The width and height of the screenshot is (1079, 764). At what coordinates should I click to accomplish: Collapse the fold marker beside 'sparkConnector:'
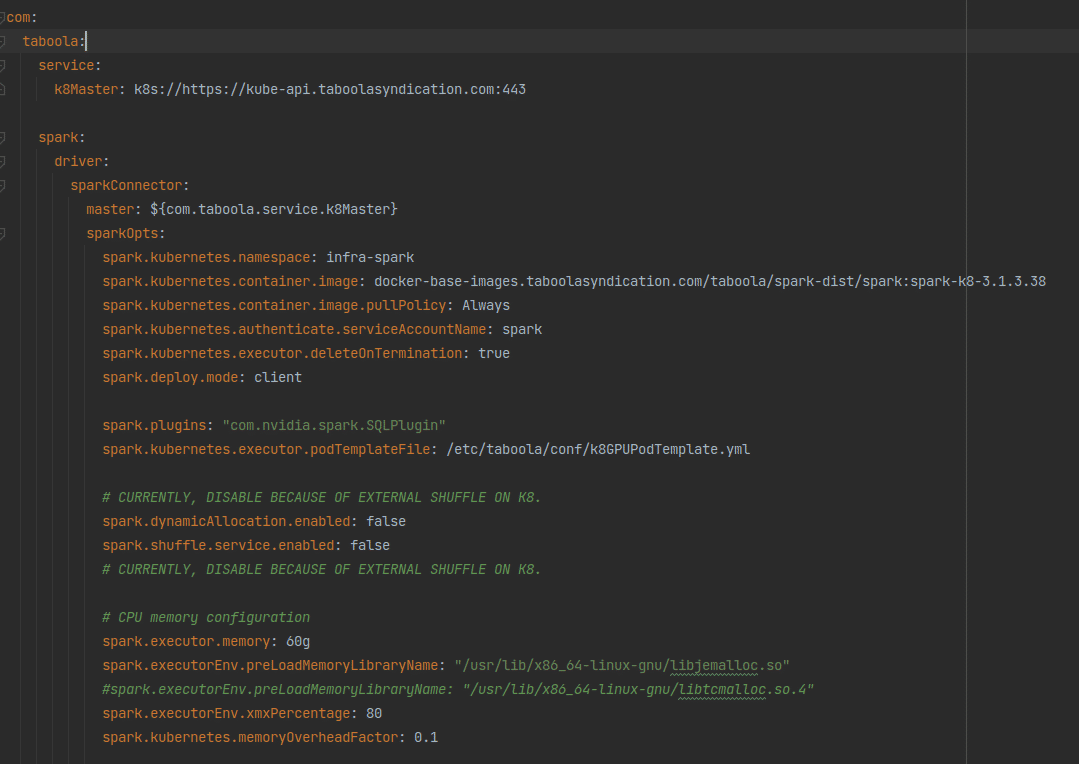pos(3,186)
